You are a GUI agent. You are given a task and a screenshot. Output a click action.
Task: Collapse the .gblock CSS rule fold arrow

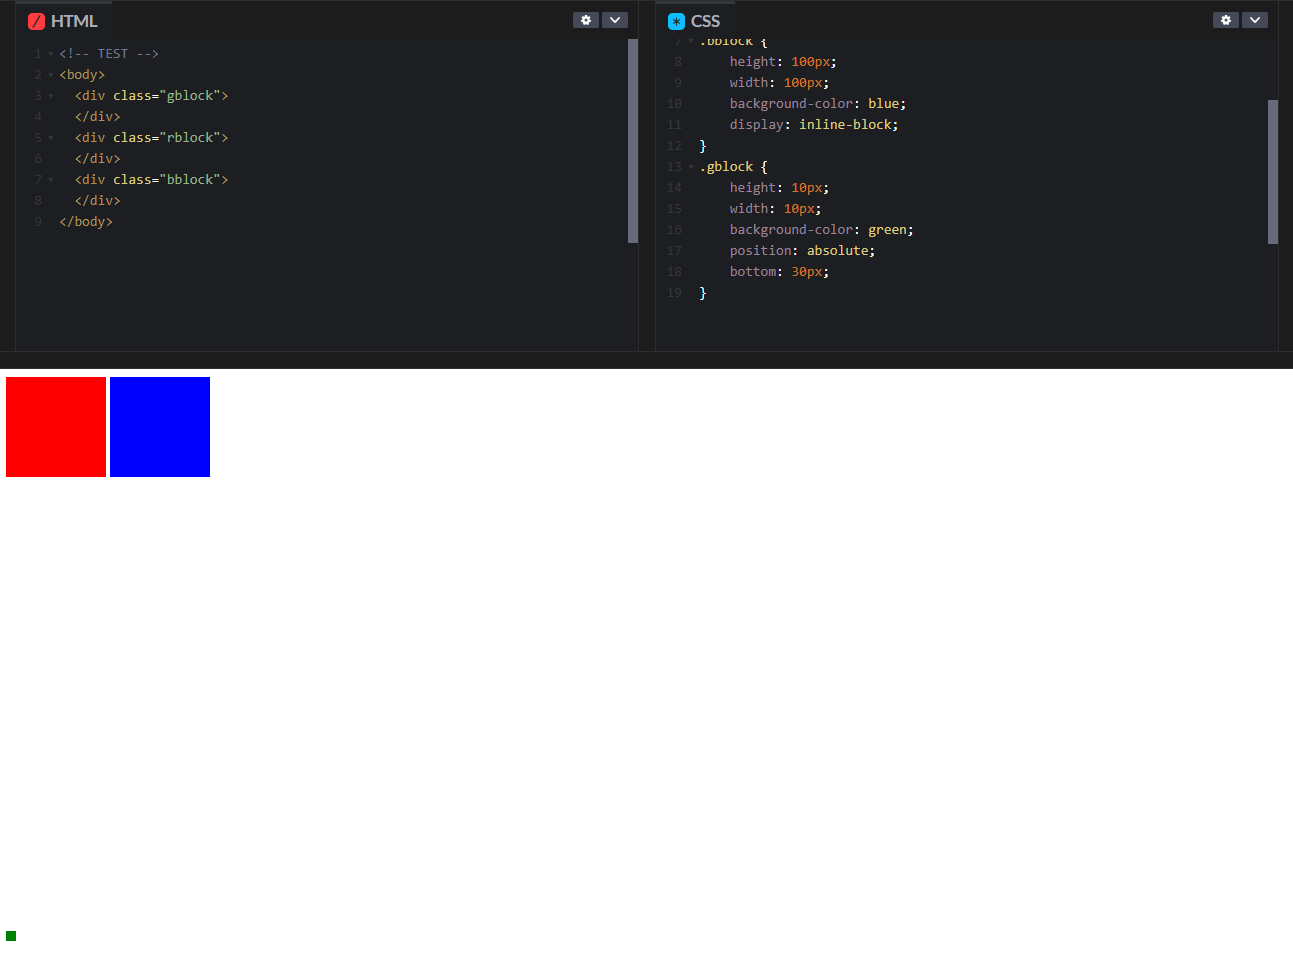691,167
